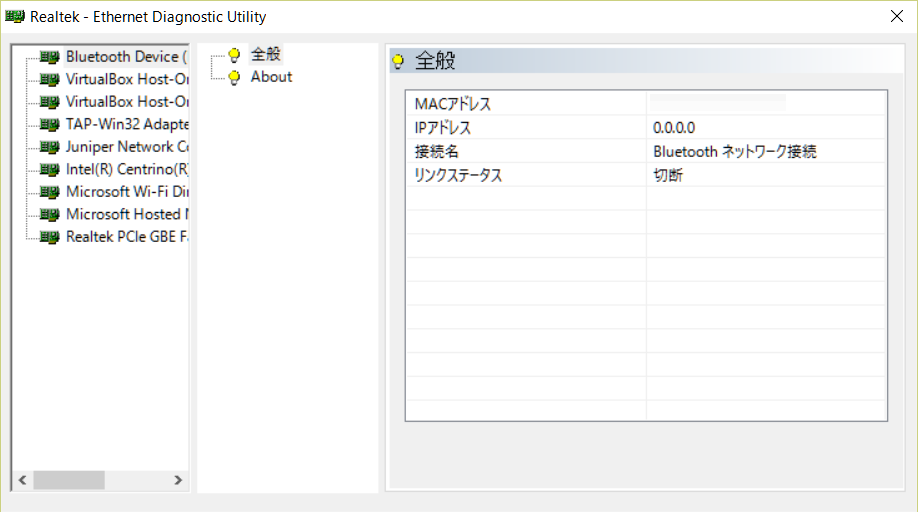The width and height of the screenshot is (918, 512).
Task: Click the lightbulb icon next to About
Action: (x=234, y=77)
